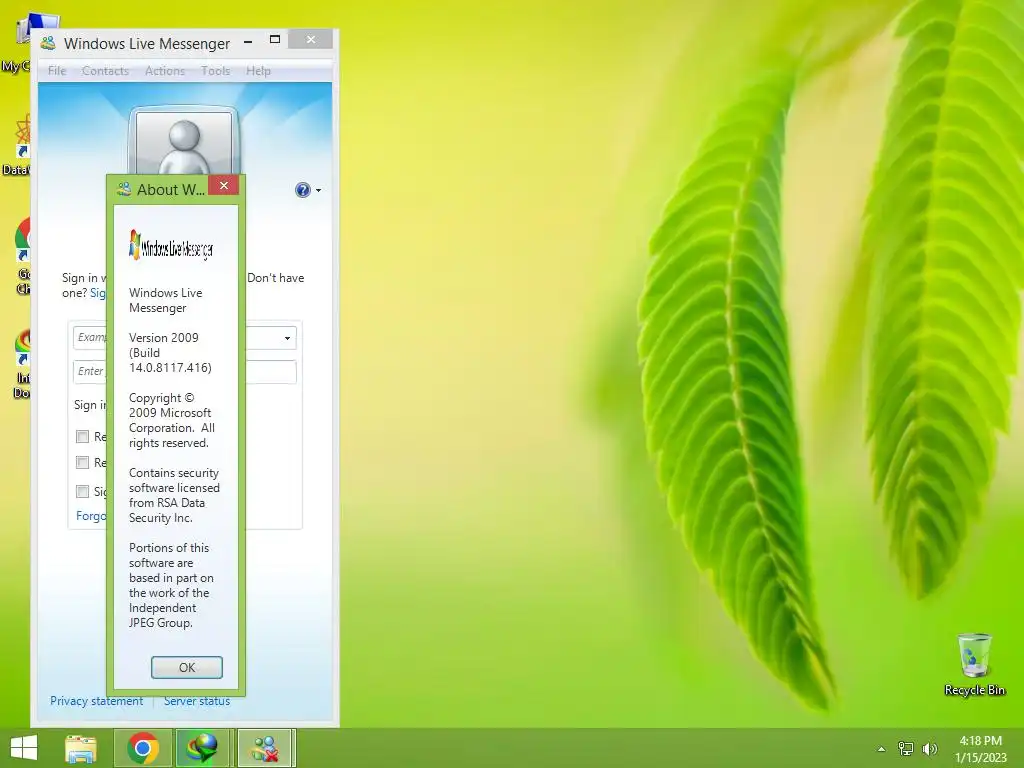Open Google Chrome from the taskbar

tap(143, 748)
